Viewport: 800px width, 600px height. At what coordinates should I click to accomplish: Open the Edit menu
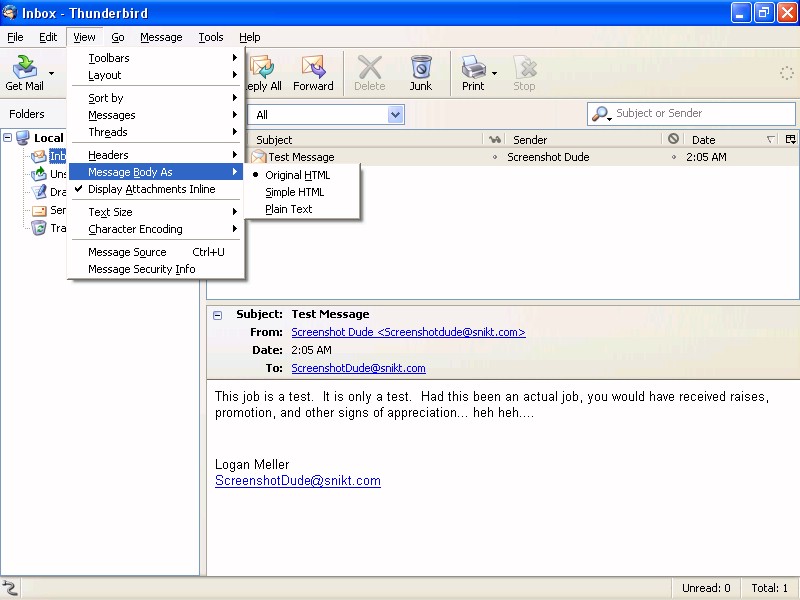coord(48,37)
